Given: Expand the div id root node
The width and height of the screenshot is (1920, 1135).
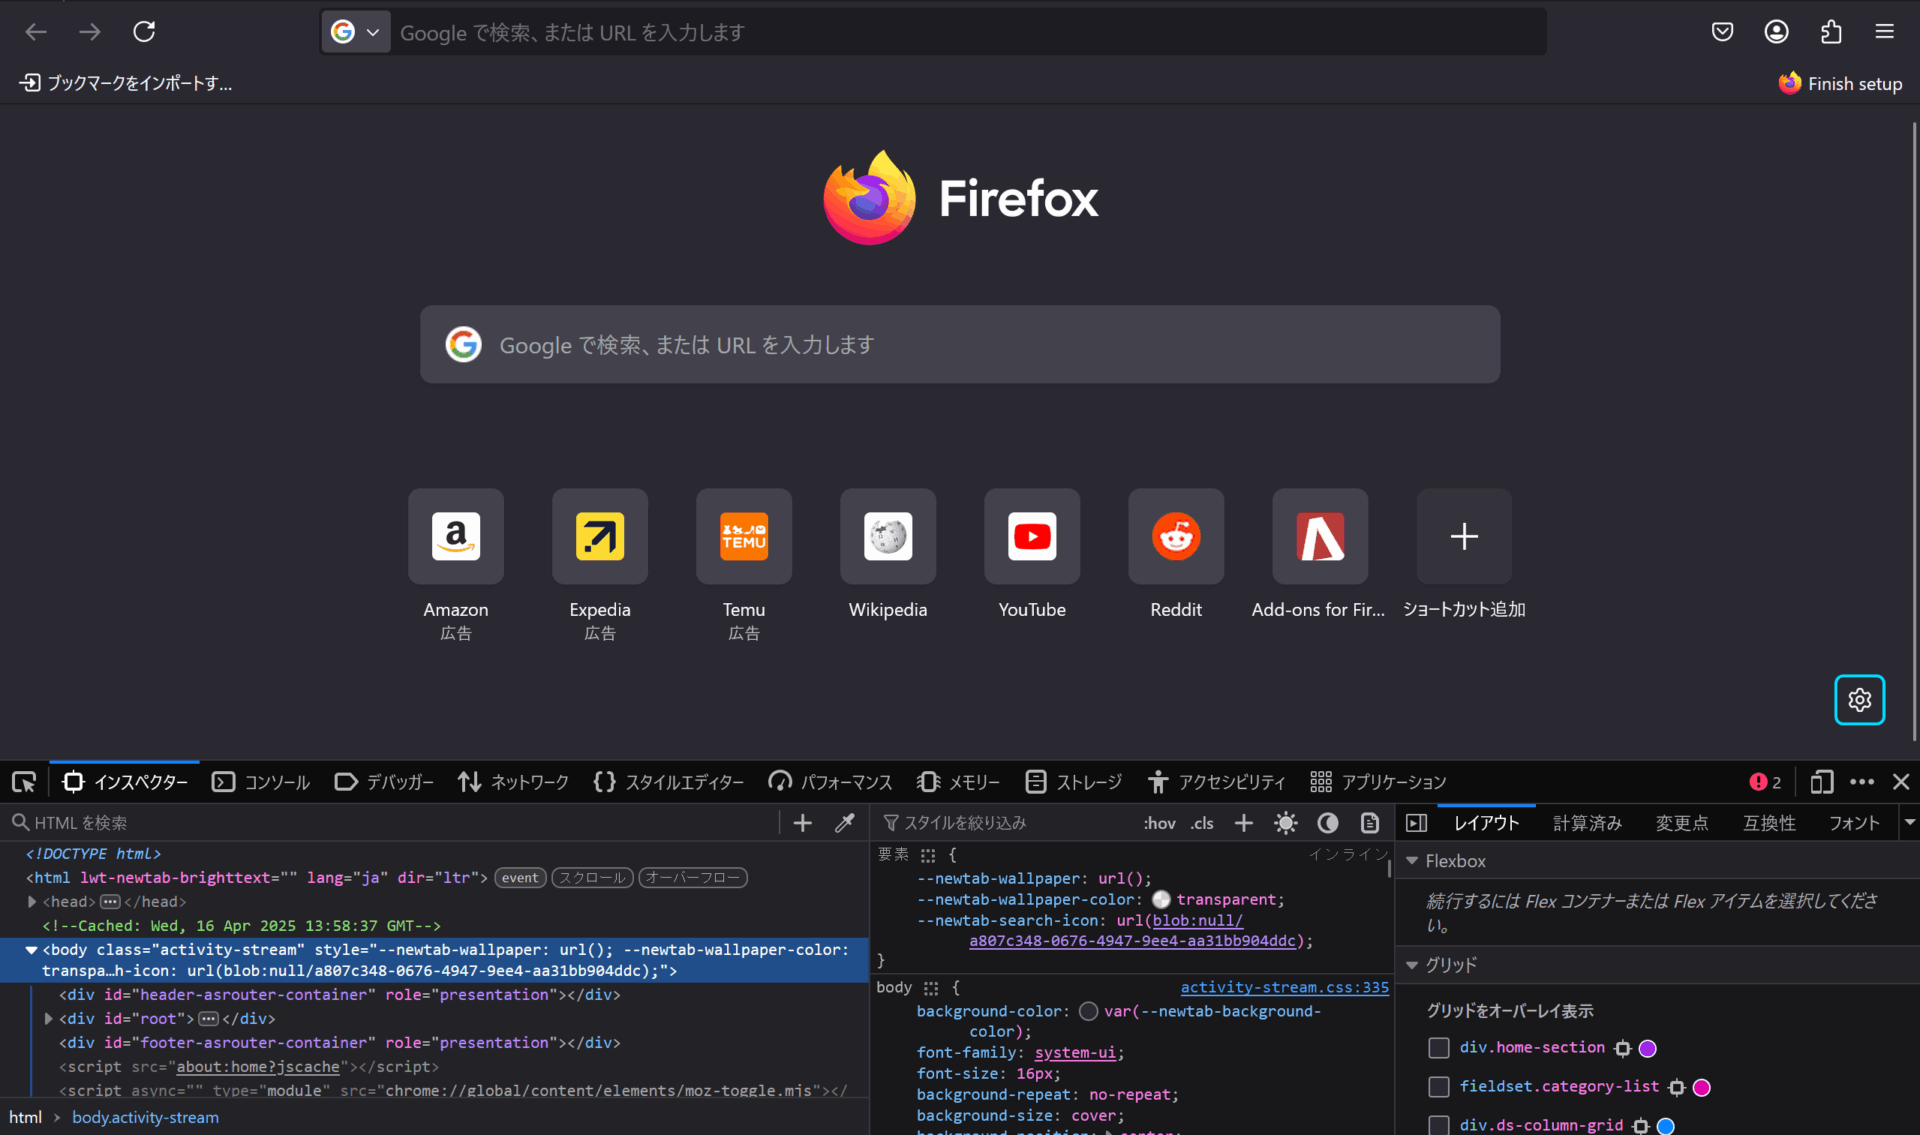Looking at the screenshot, I should [48, 1018].
